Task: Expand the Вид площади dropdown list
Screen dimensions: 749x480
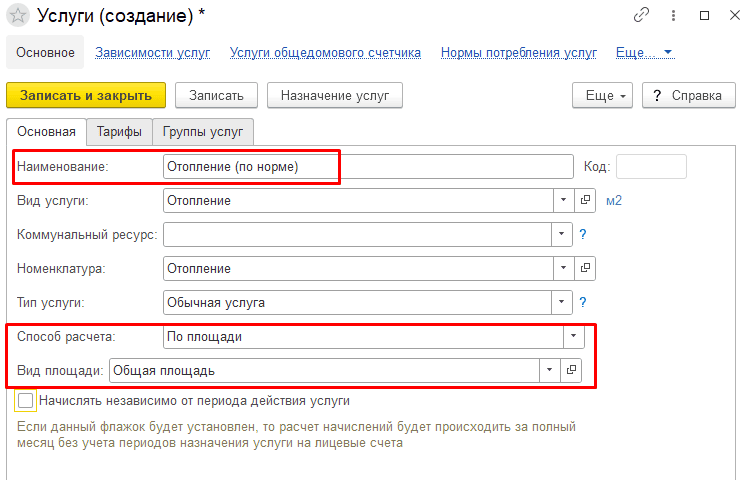Action: pos(550,370)
